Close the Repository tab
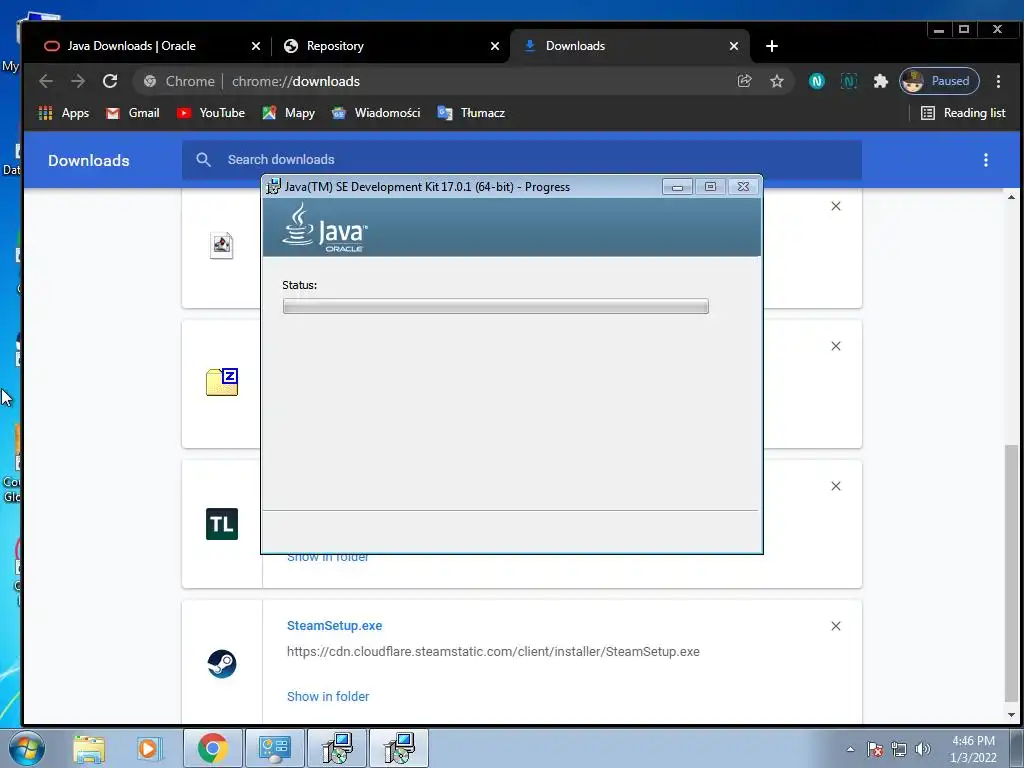Viewport: 1024px width, 768px height. point(495,46)
